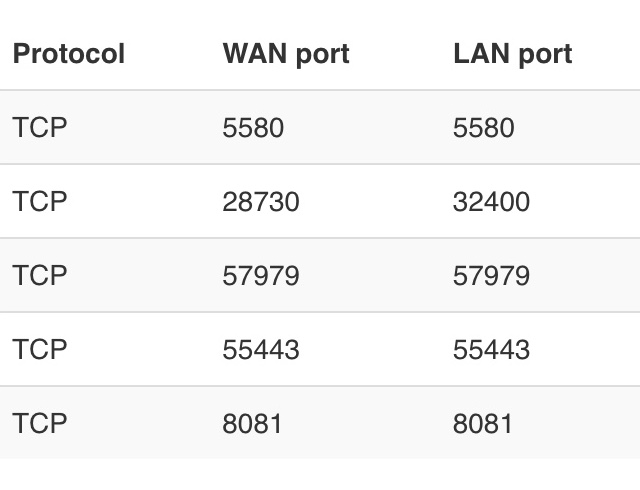Select the TCP cell in the 55443 row
This screenshot has width=640, height=490.
point(40,350)
